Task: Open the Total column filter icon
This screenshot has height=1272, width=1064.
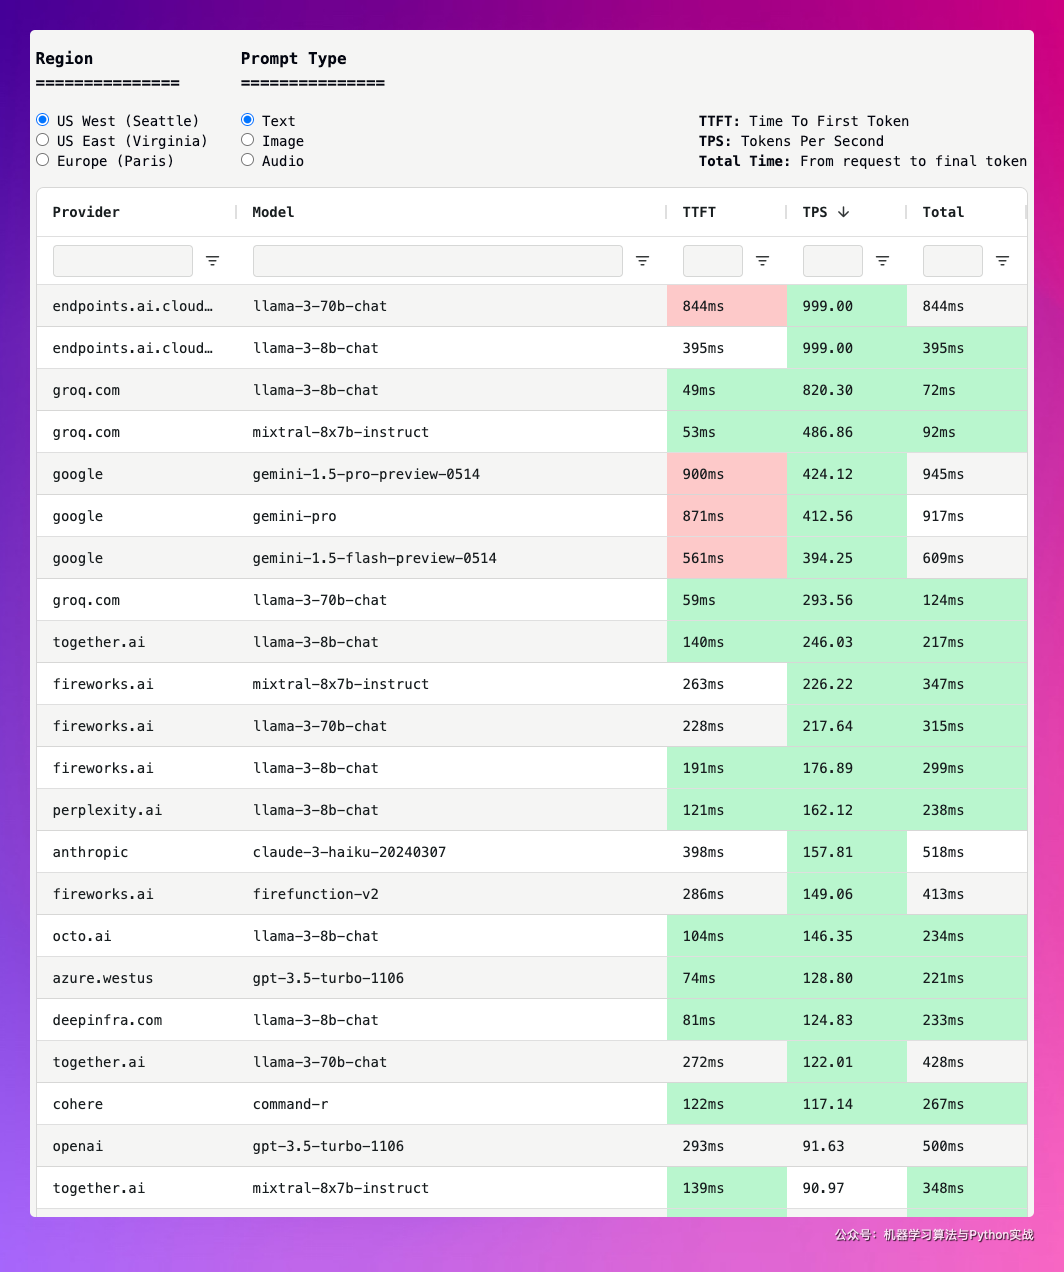Action: click(x=1002, y=261)
